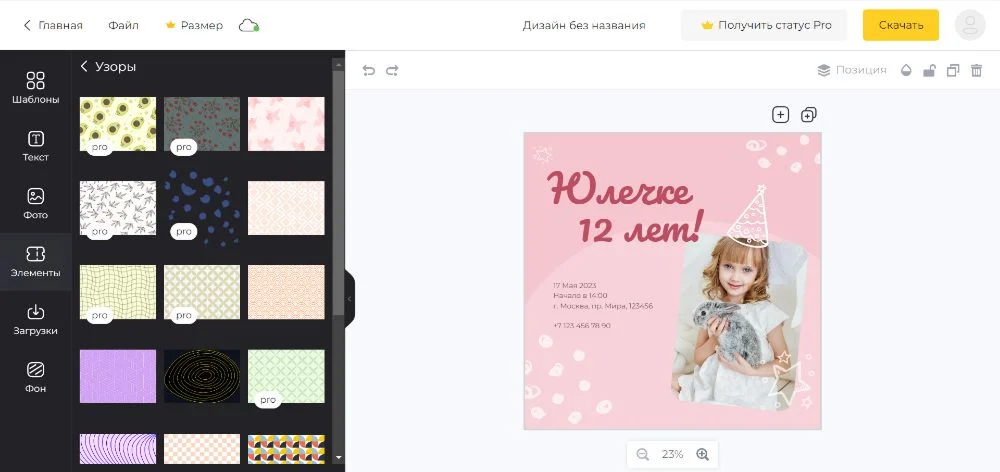
Task: Click the duplicate element icon in toolbar
Action: coord(953,70)
